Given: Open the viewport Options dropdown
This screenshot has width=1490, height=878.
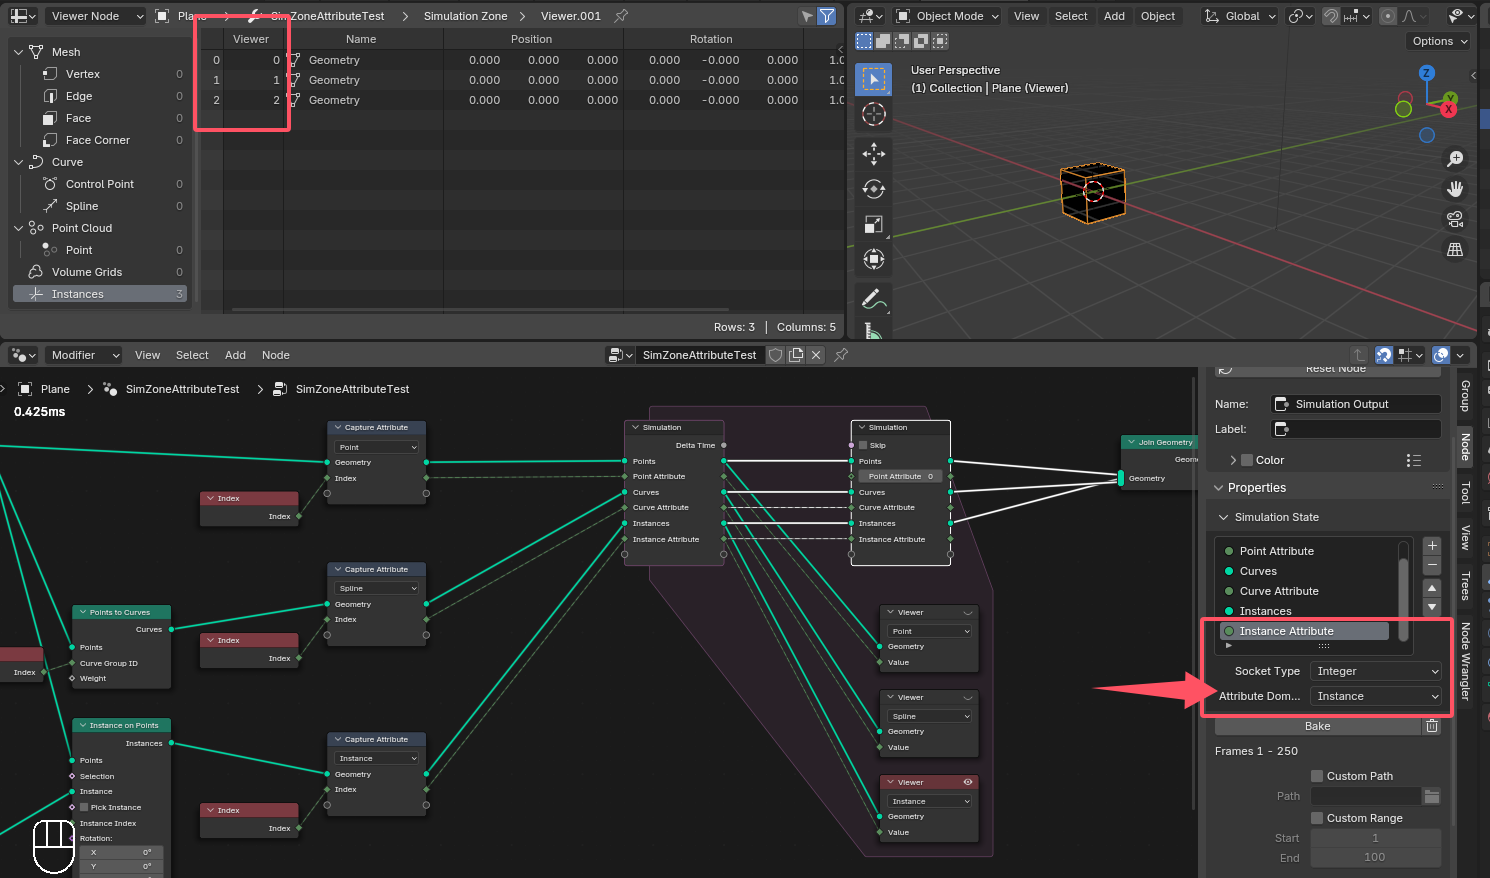Looking at the screenshot, I should click(x=1440, y=41).
